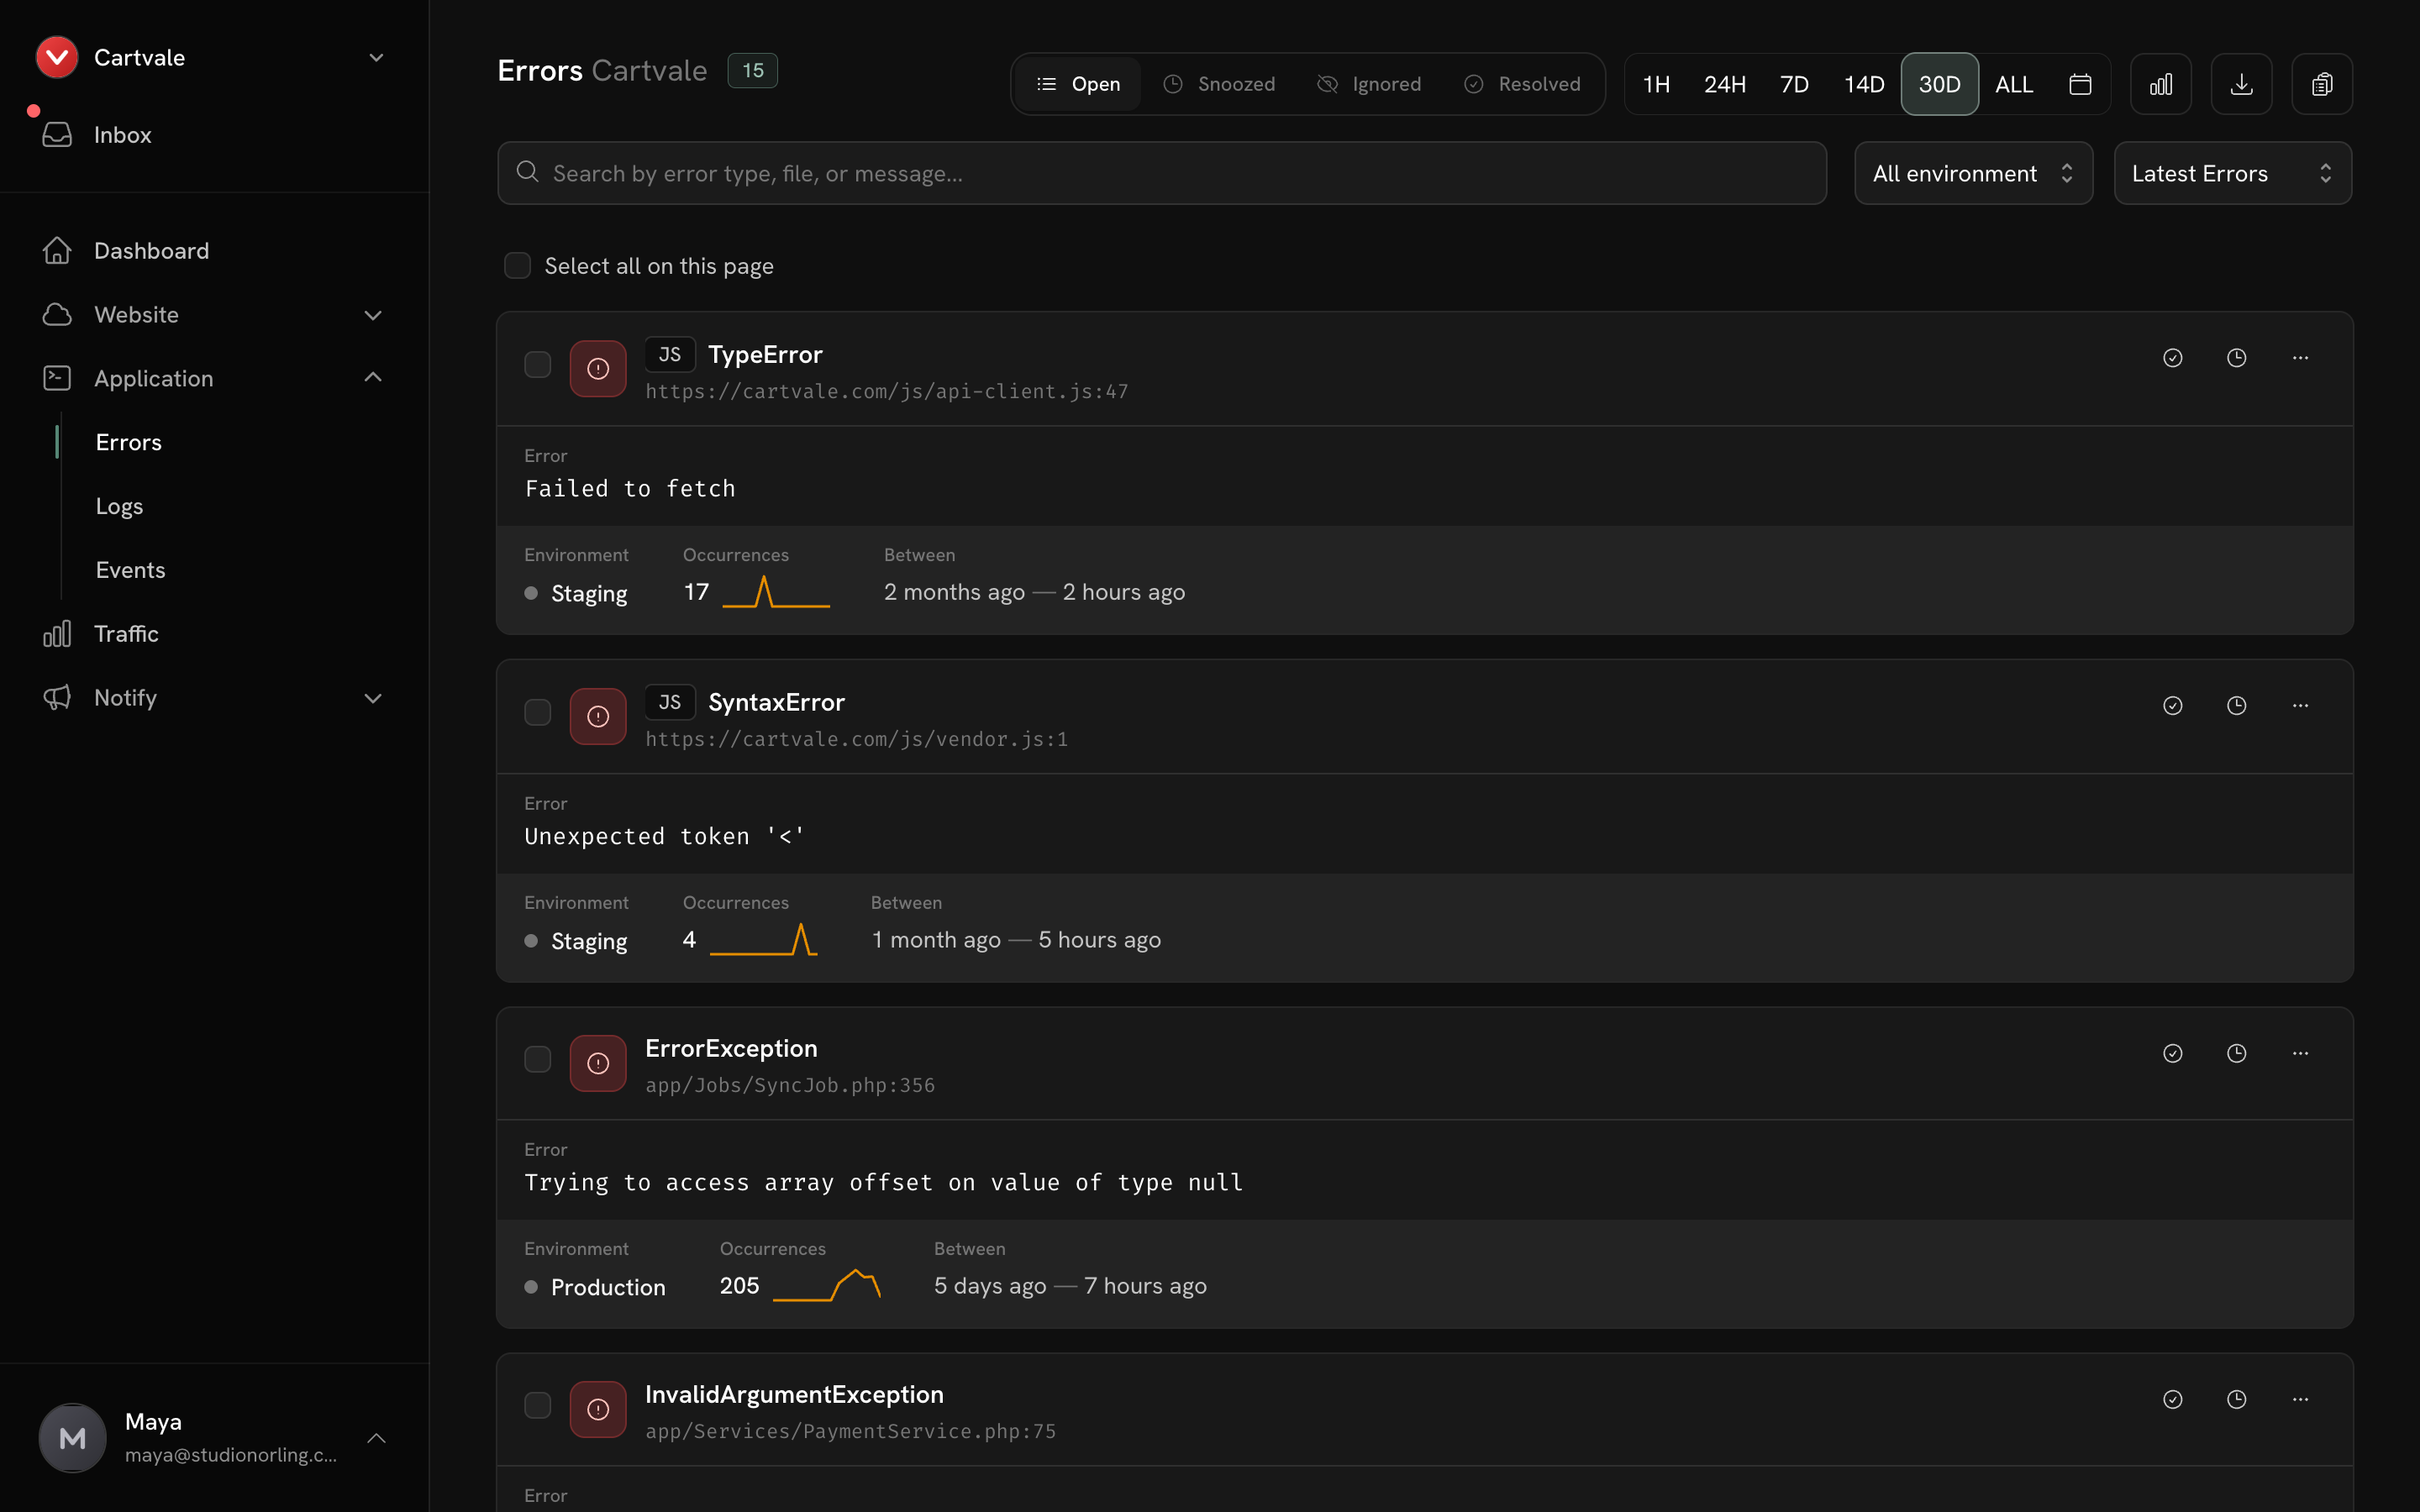Switch to the Snoozed errors tab

tap(1219, 84)
